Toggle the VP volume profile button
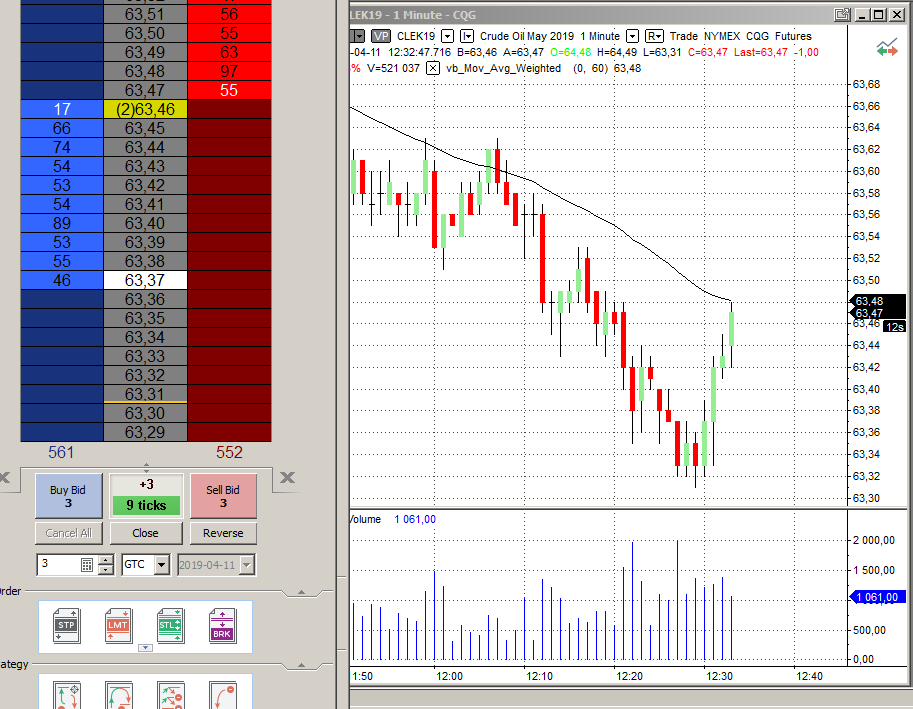 (381, 36)
